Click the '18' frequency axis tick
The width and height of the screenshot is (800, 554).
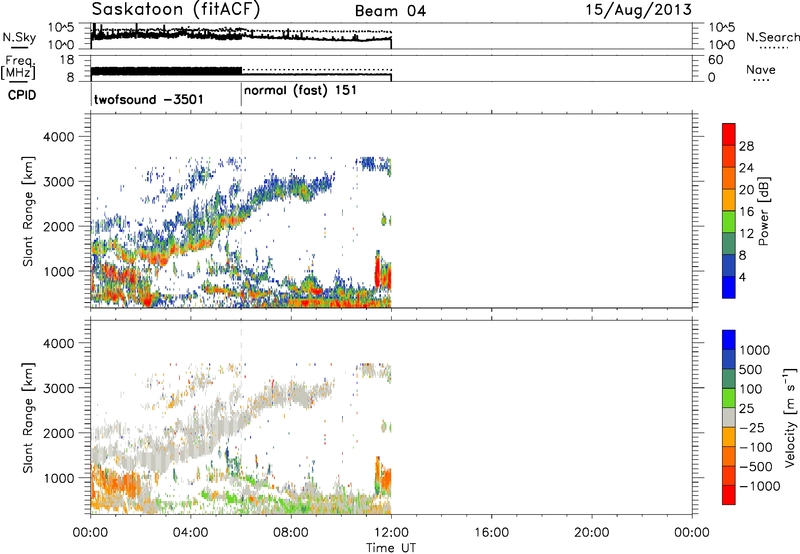[x=67, y=60]
